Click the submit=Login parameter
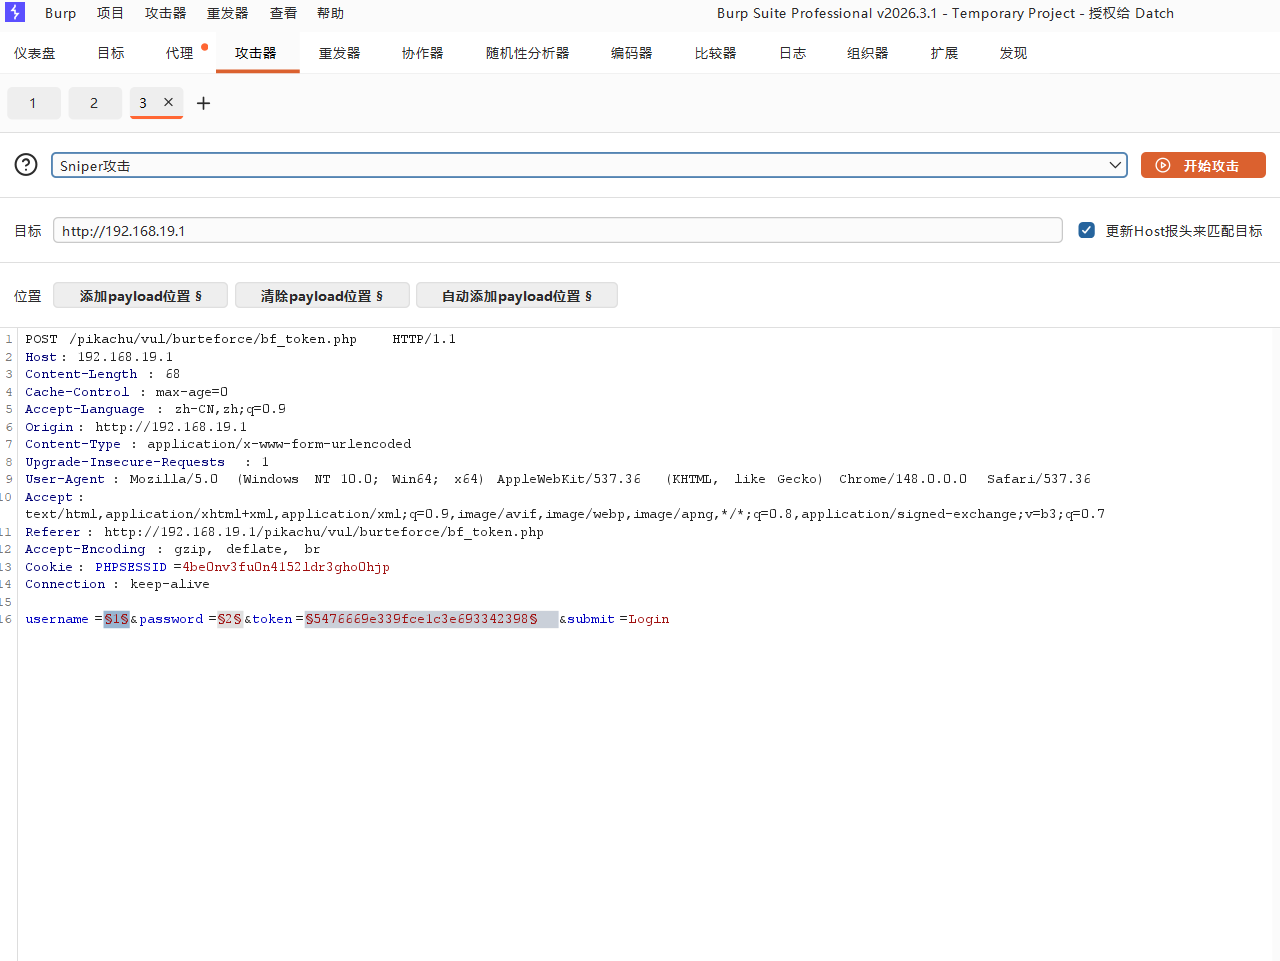Screen dimensions: 1280x961 (x=618, y=619)
